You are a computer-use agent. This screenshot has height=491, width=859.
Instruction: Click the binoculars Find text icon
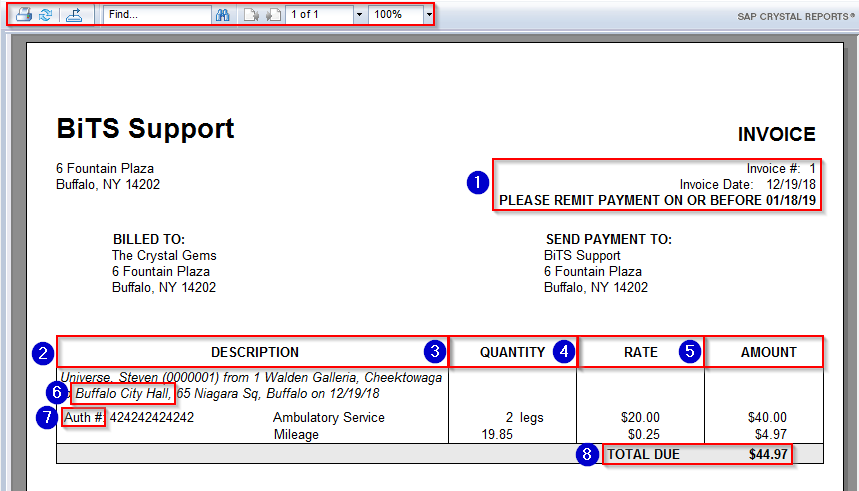[223, 15]
